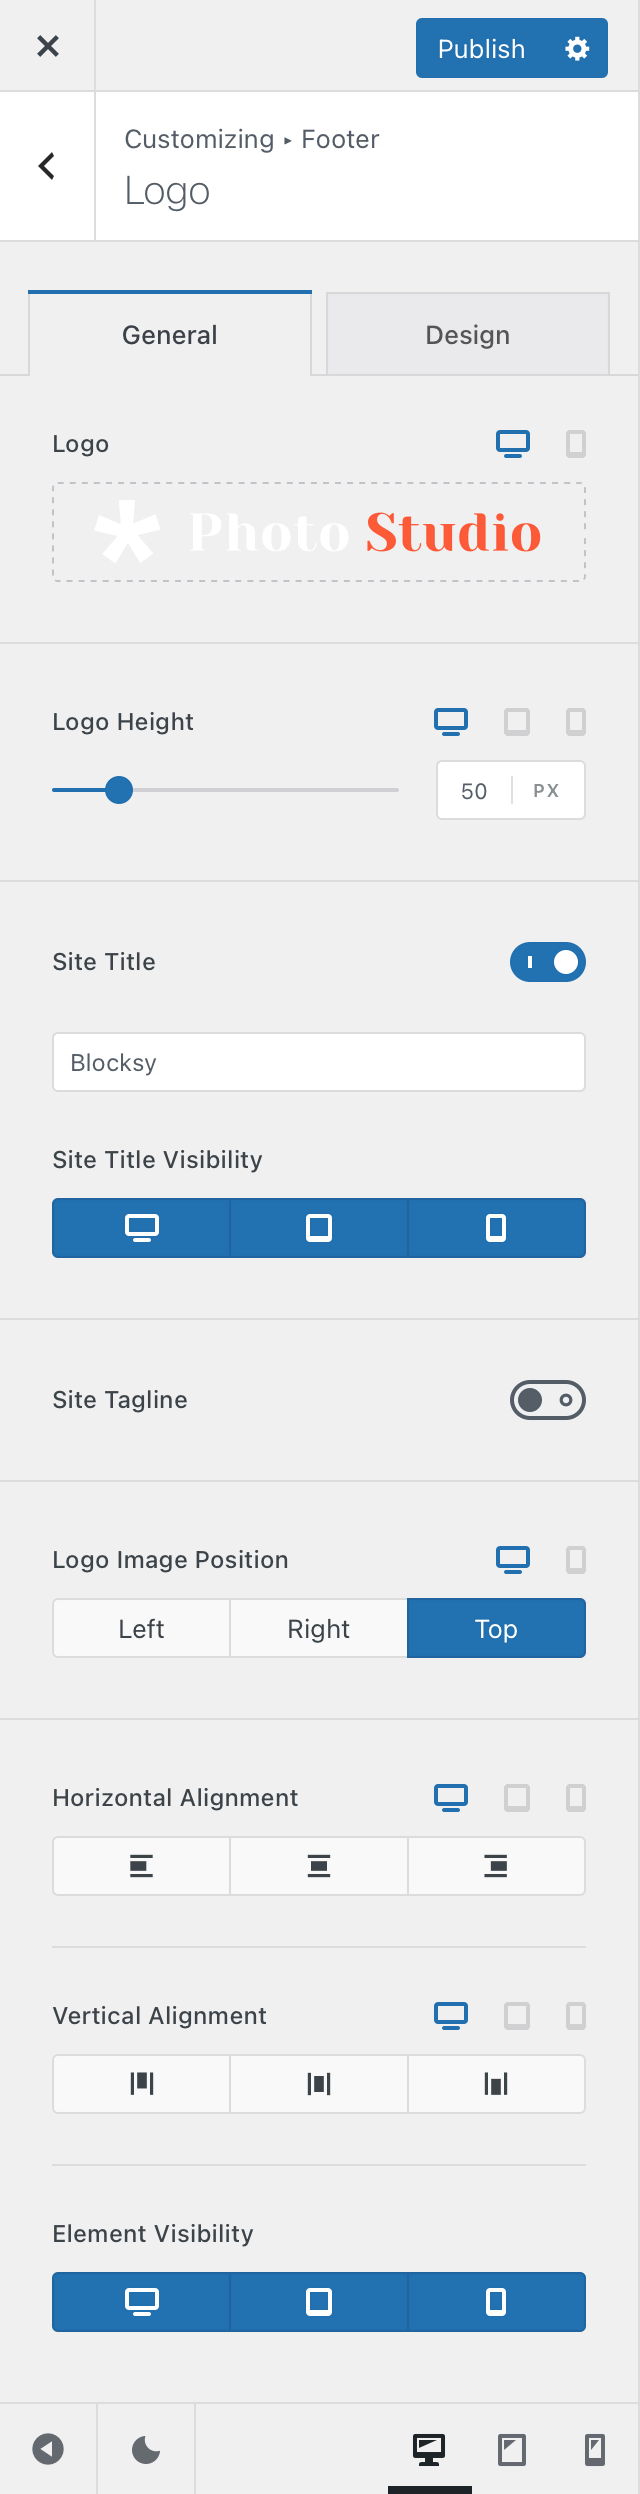Image resolution: width=640 pixels, height=2494 pixels.
Task: Click the Publish button
Action: (x=482, y=48)
